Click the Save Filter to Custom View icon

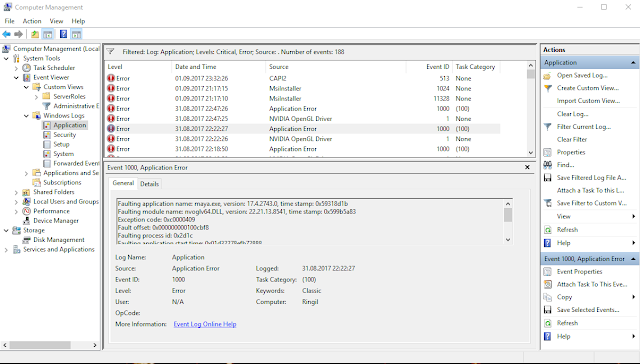pyautogui.click(x=548, y=203)
